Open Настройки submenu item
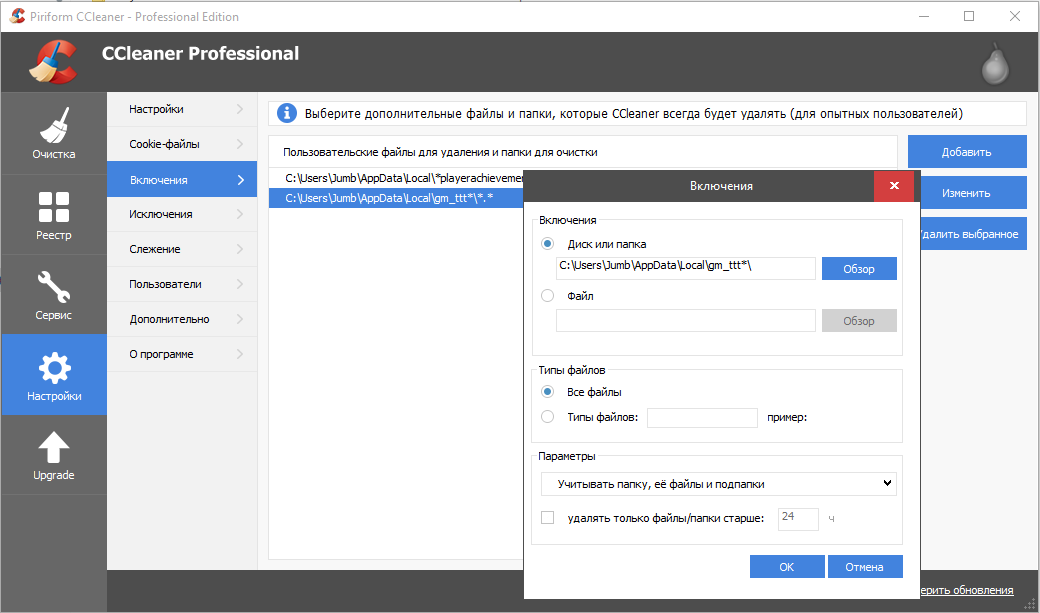This screenshot has width=1040, height=613. (x=182, y=109)
